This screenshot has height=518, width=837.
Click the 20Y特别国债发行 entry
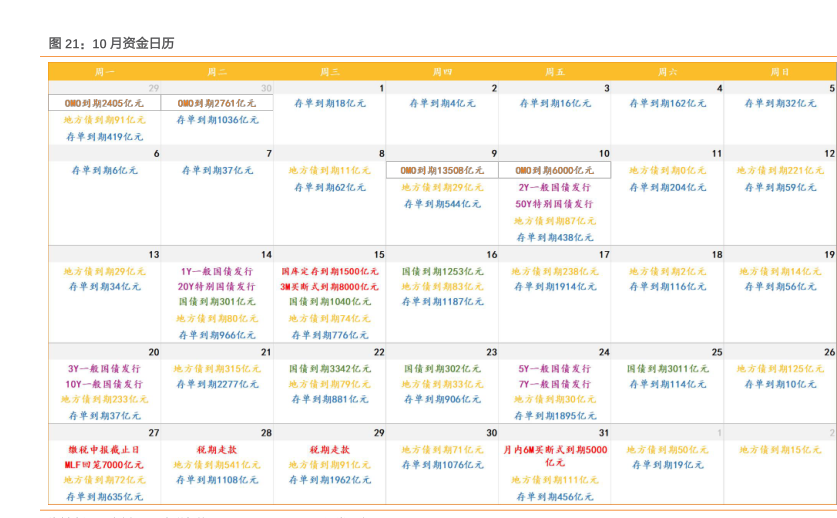[217, 287]
